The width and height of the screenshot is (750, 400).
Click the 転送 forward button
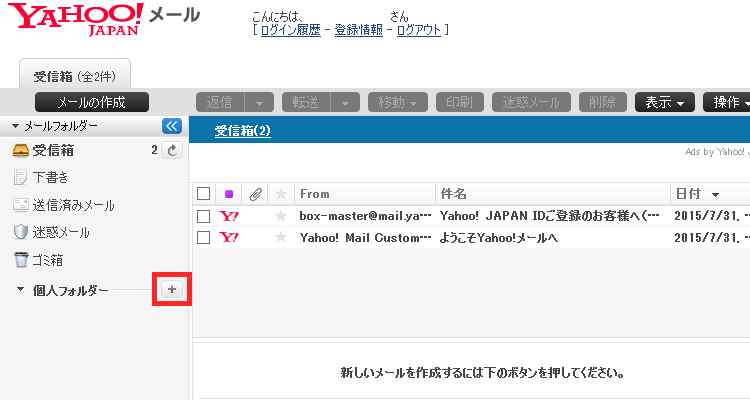click(306, 102)
